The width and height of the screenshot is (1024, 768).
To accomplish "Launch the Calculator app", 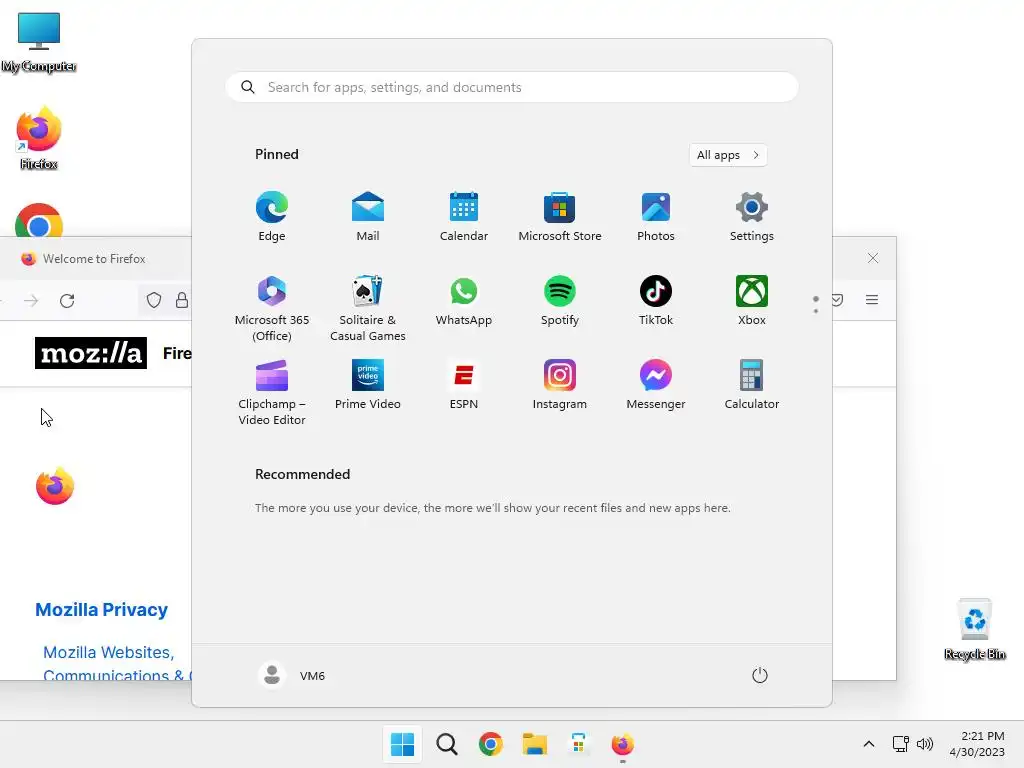I will point(752,385).
